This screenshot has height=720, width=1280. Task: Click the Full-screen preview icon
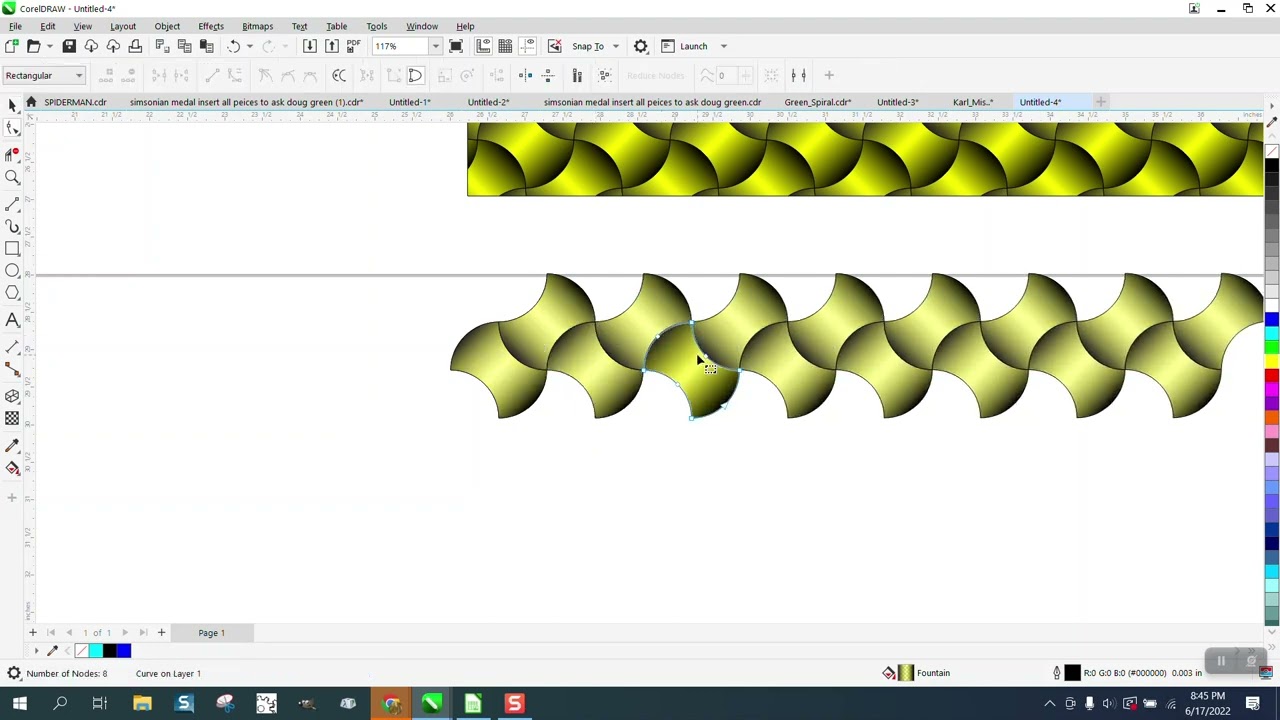[x=456, y=46]
